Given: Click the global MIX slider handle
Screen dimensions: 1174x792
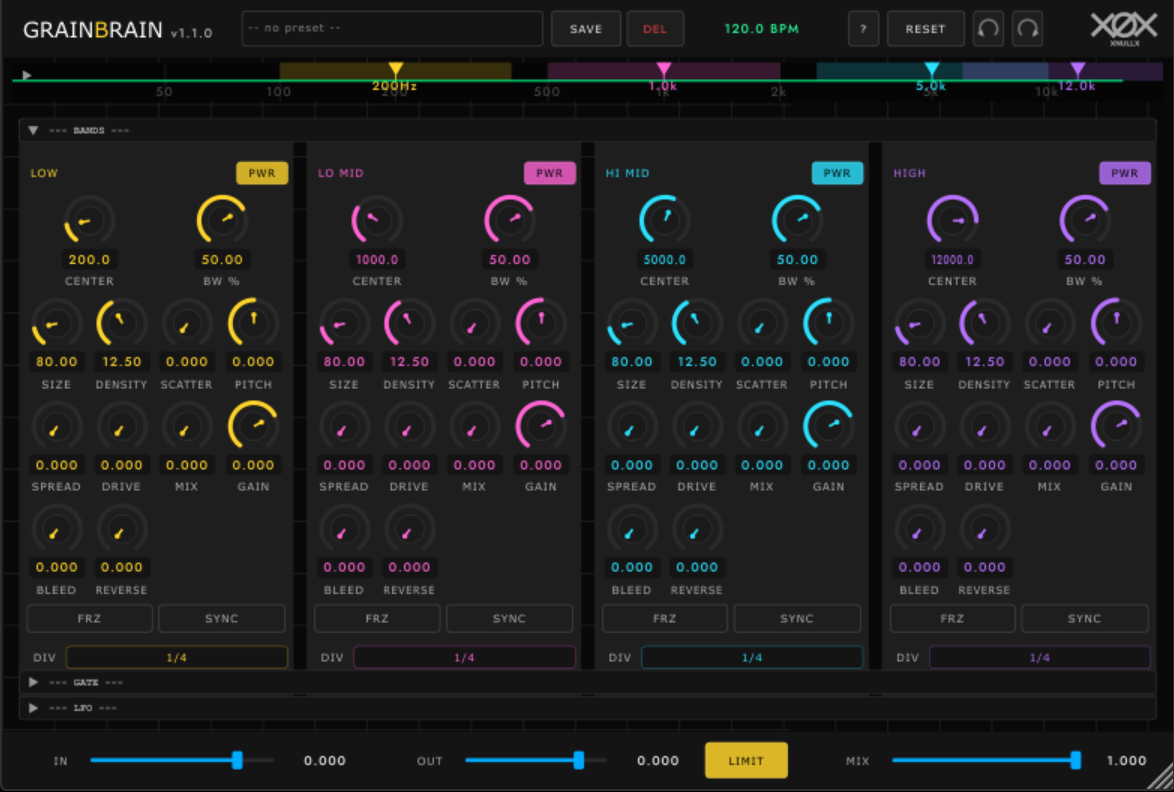Looking at the screenshot, I should [x=1076, y=761].
